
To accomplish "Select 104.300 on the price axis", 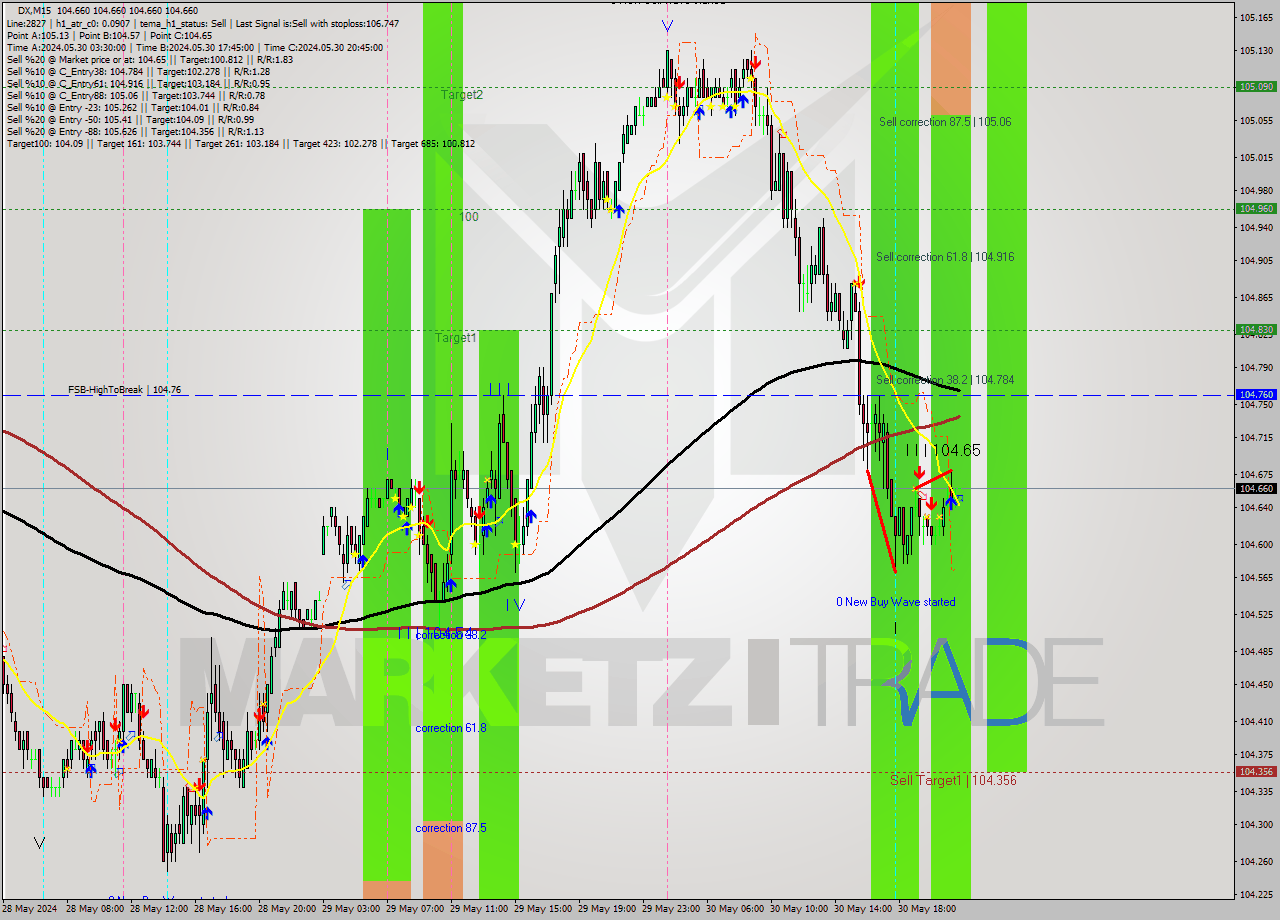I will pos(1256,825).
